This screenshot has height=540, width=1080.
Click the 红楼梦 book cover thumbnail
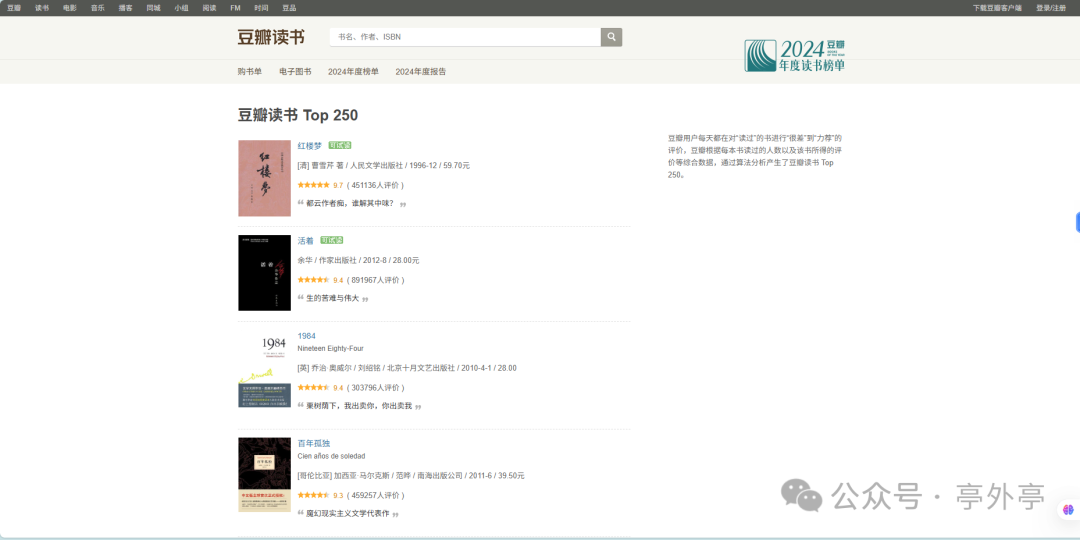(264, 178)
